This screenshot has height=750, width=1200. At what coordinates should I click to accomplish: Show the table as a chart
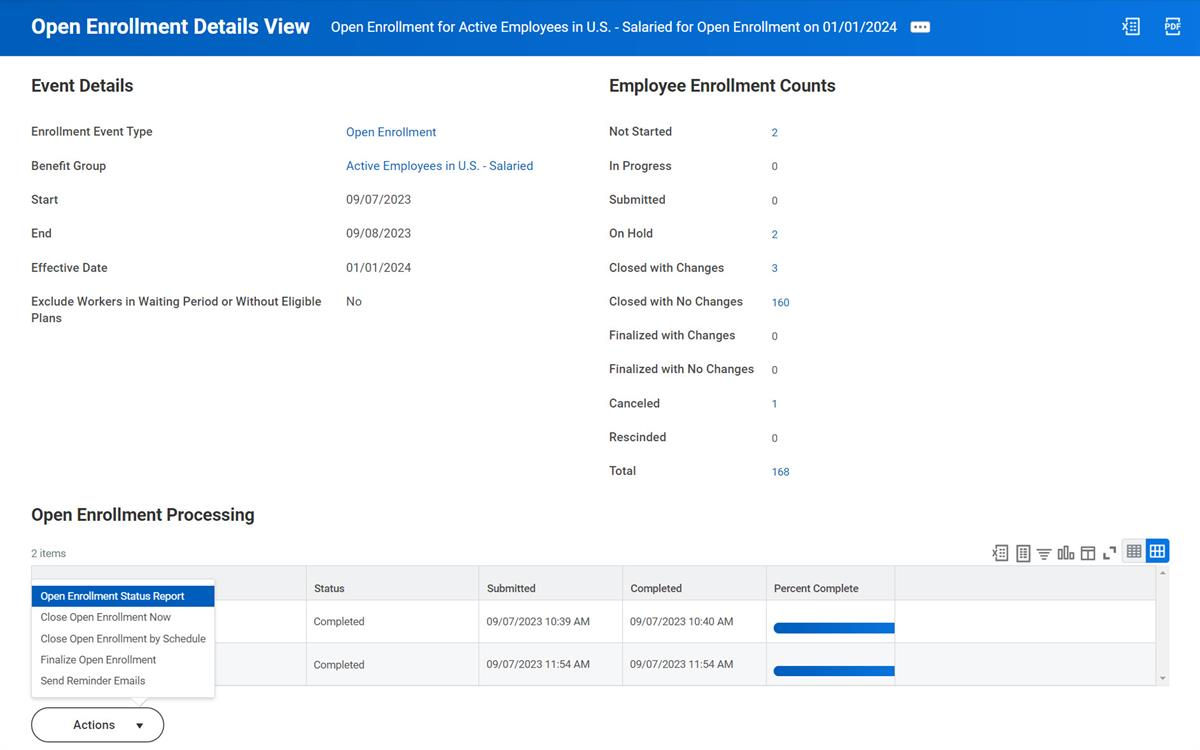coord(1066,552)
